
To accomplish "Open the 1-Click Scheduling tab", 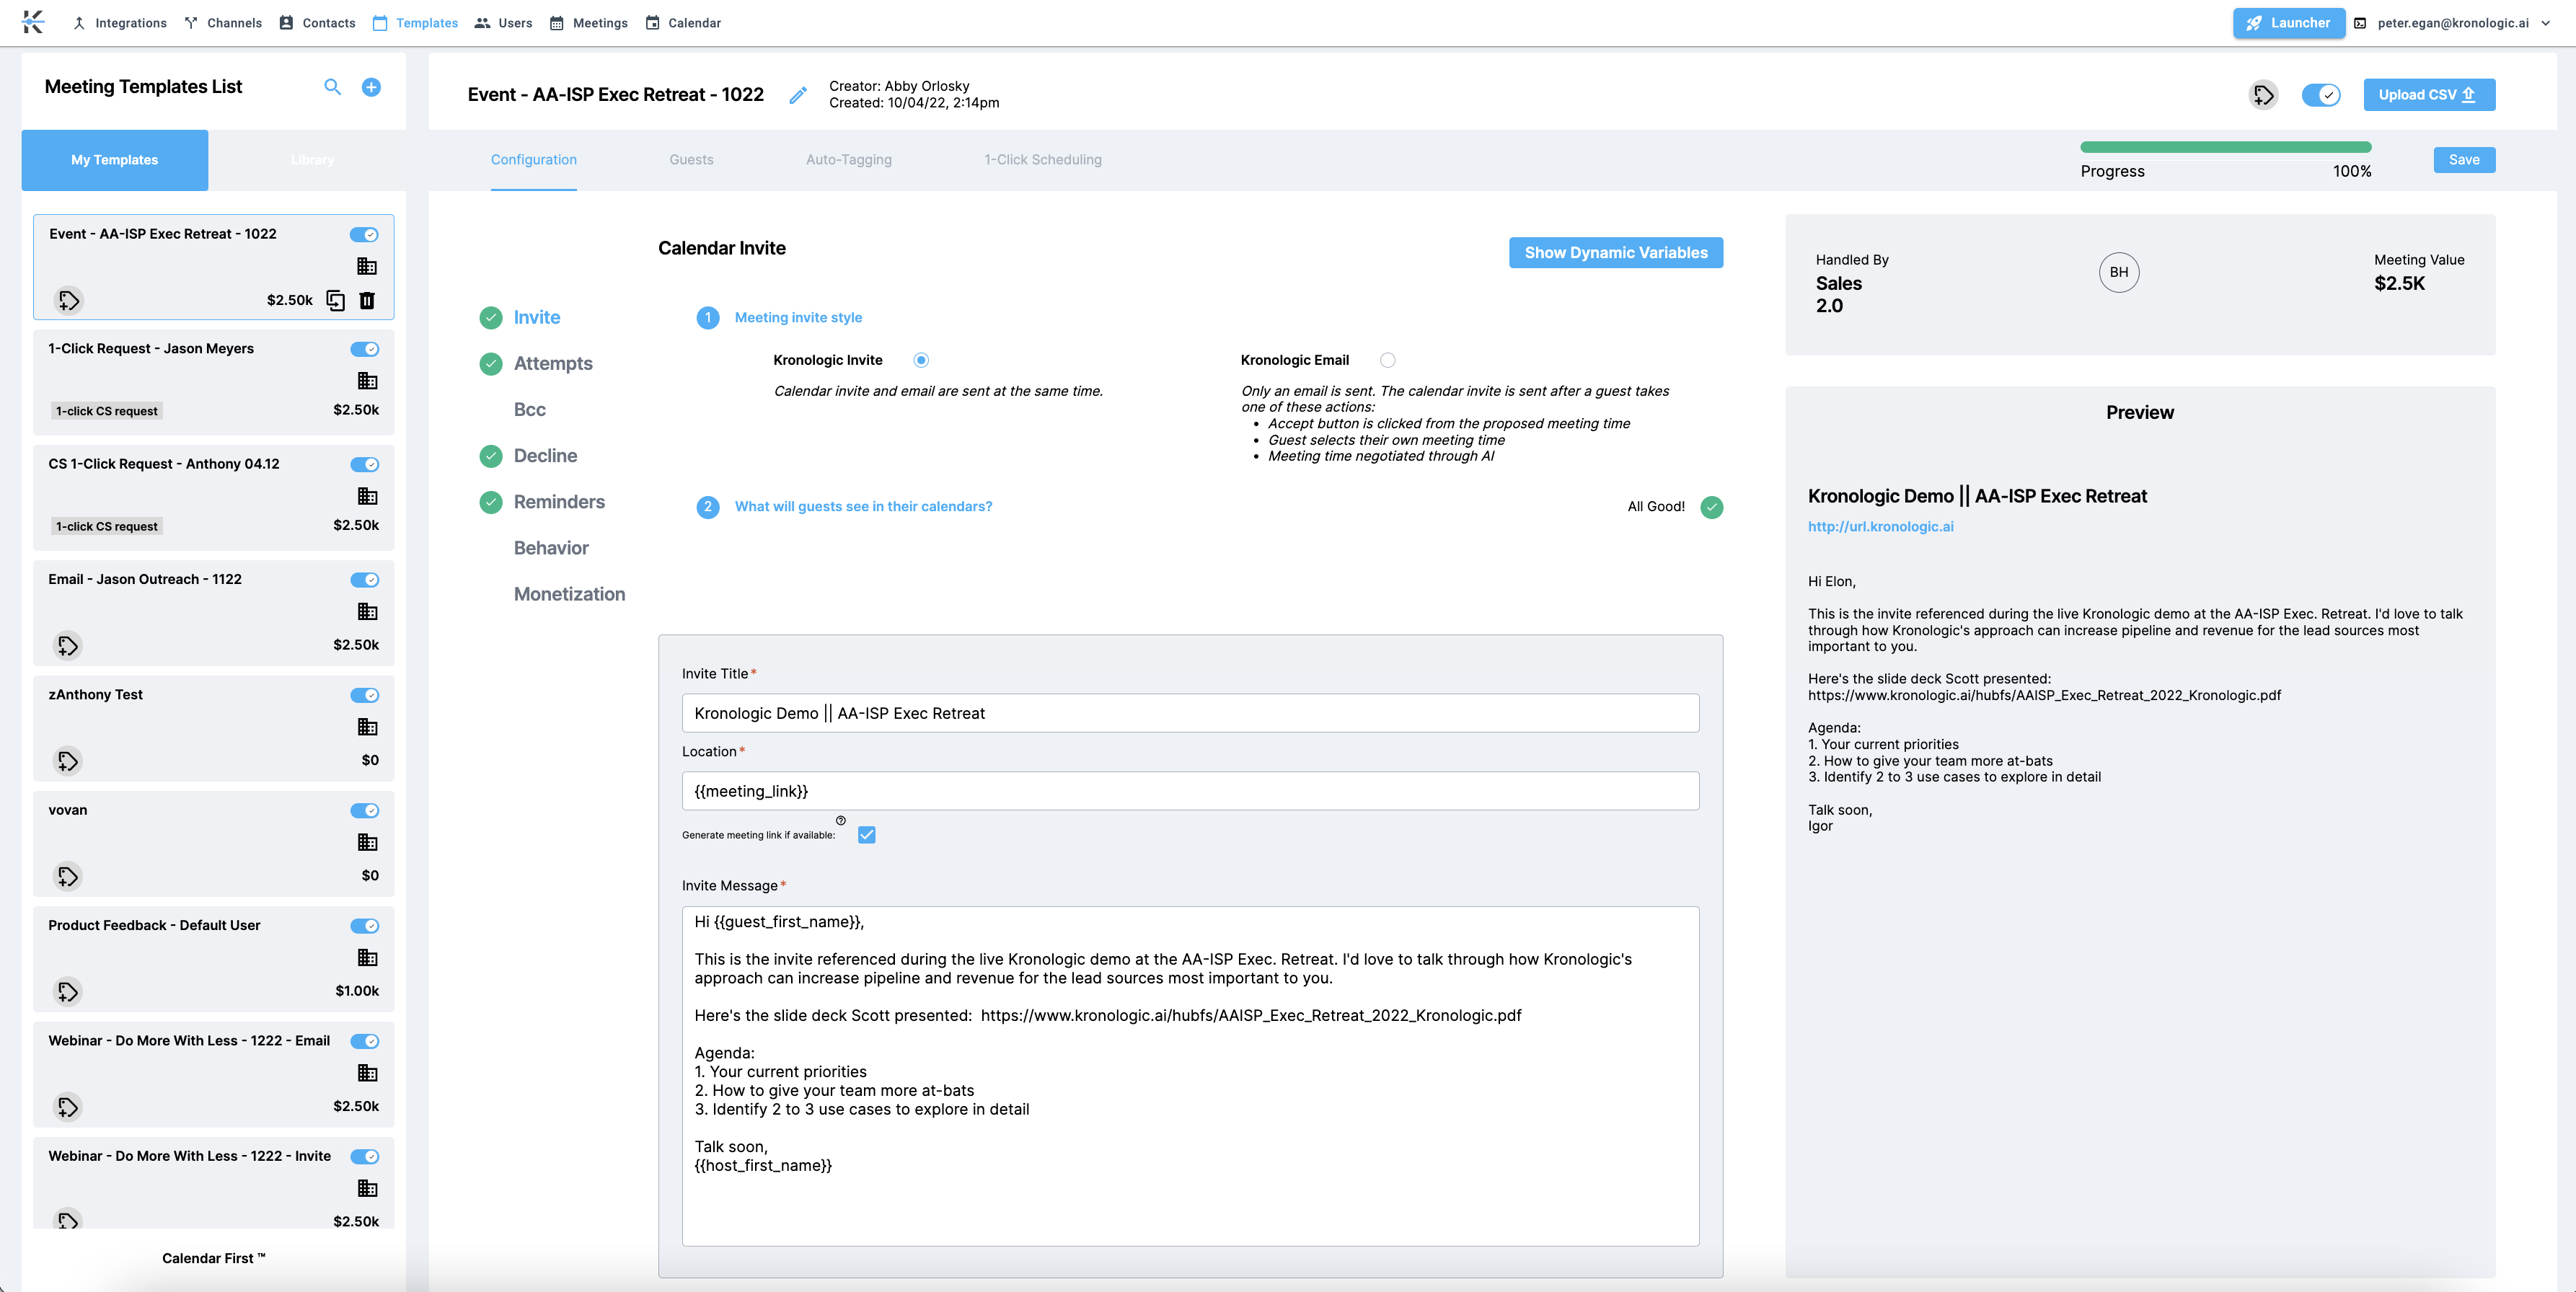I will coord(1042,160).
